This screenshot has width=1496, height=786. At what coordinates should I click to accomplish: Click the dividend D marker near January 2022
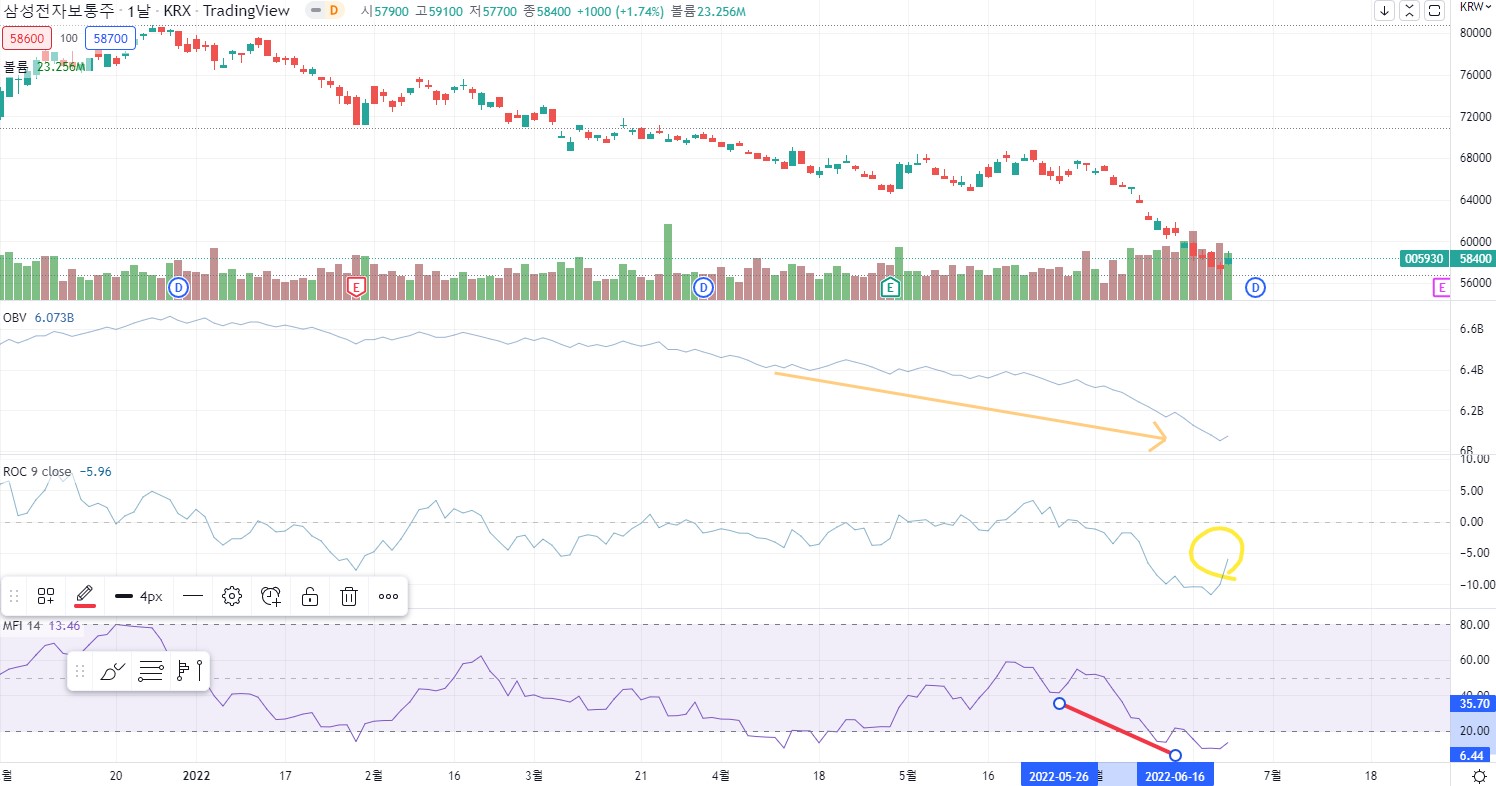click(x=178, y=288)
